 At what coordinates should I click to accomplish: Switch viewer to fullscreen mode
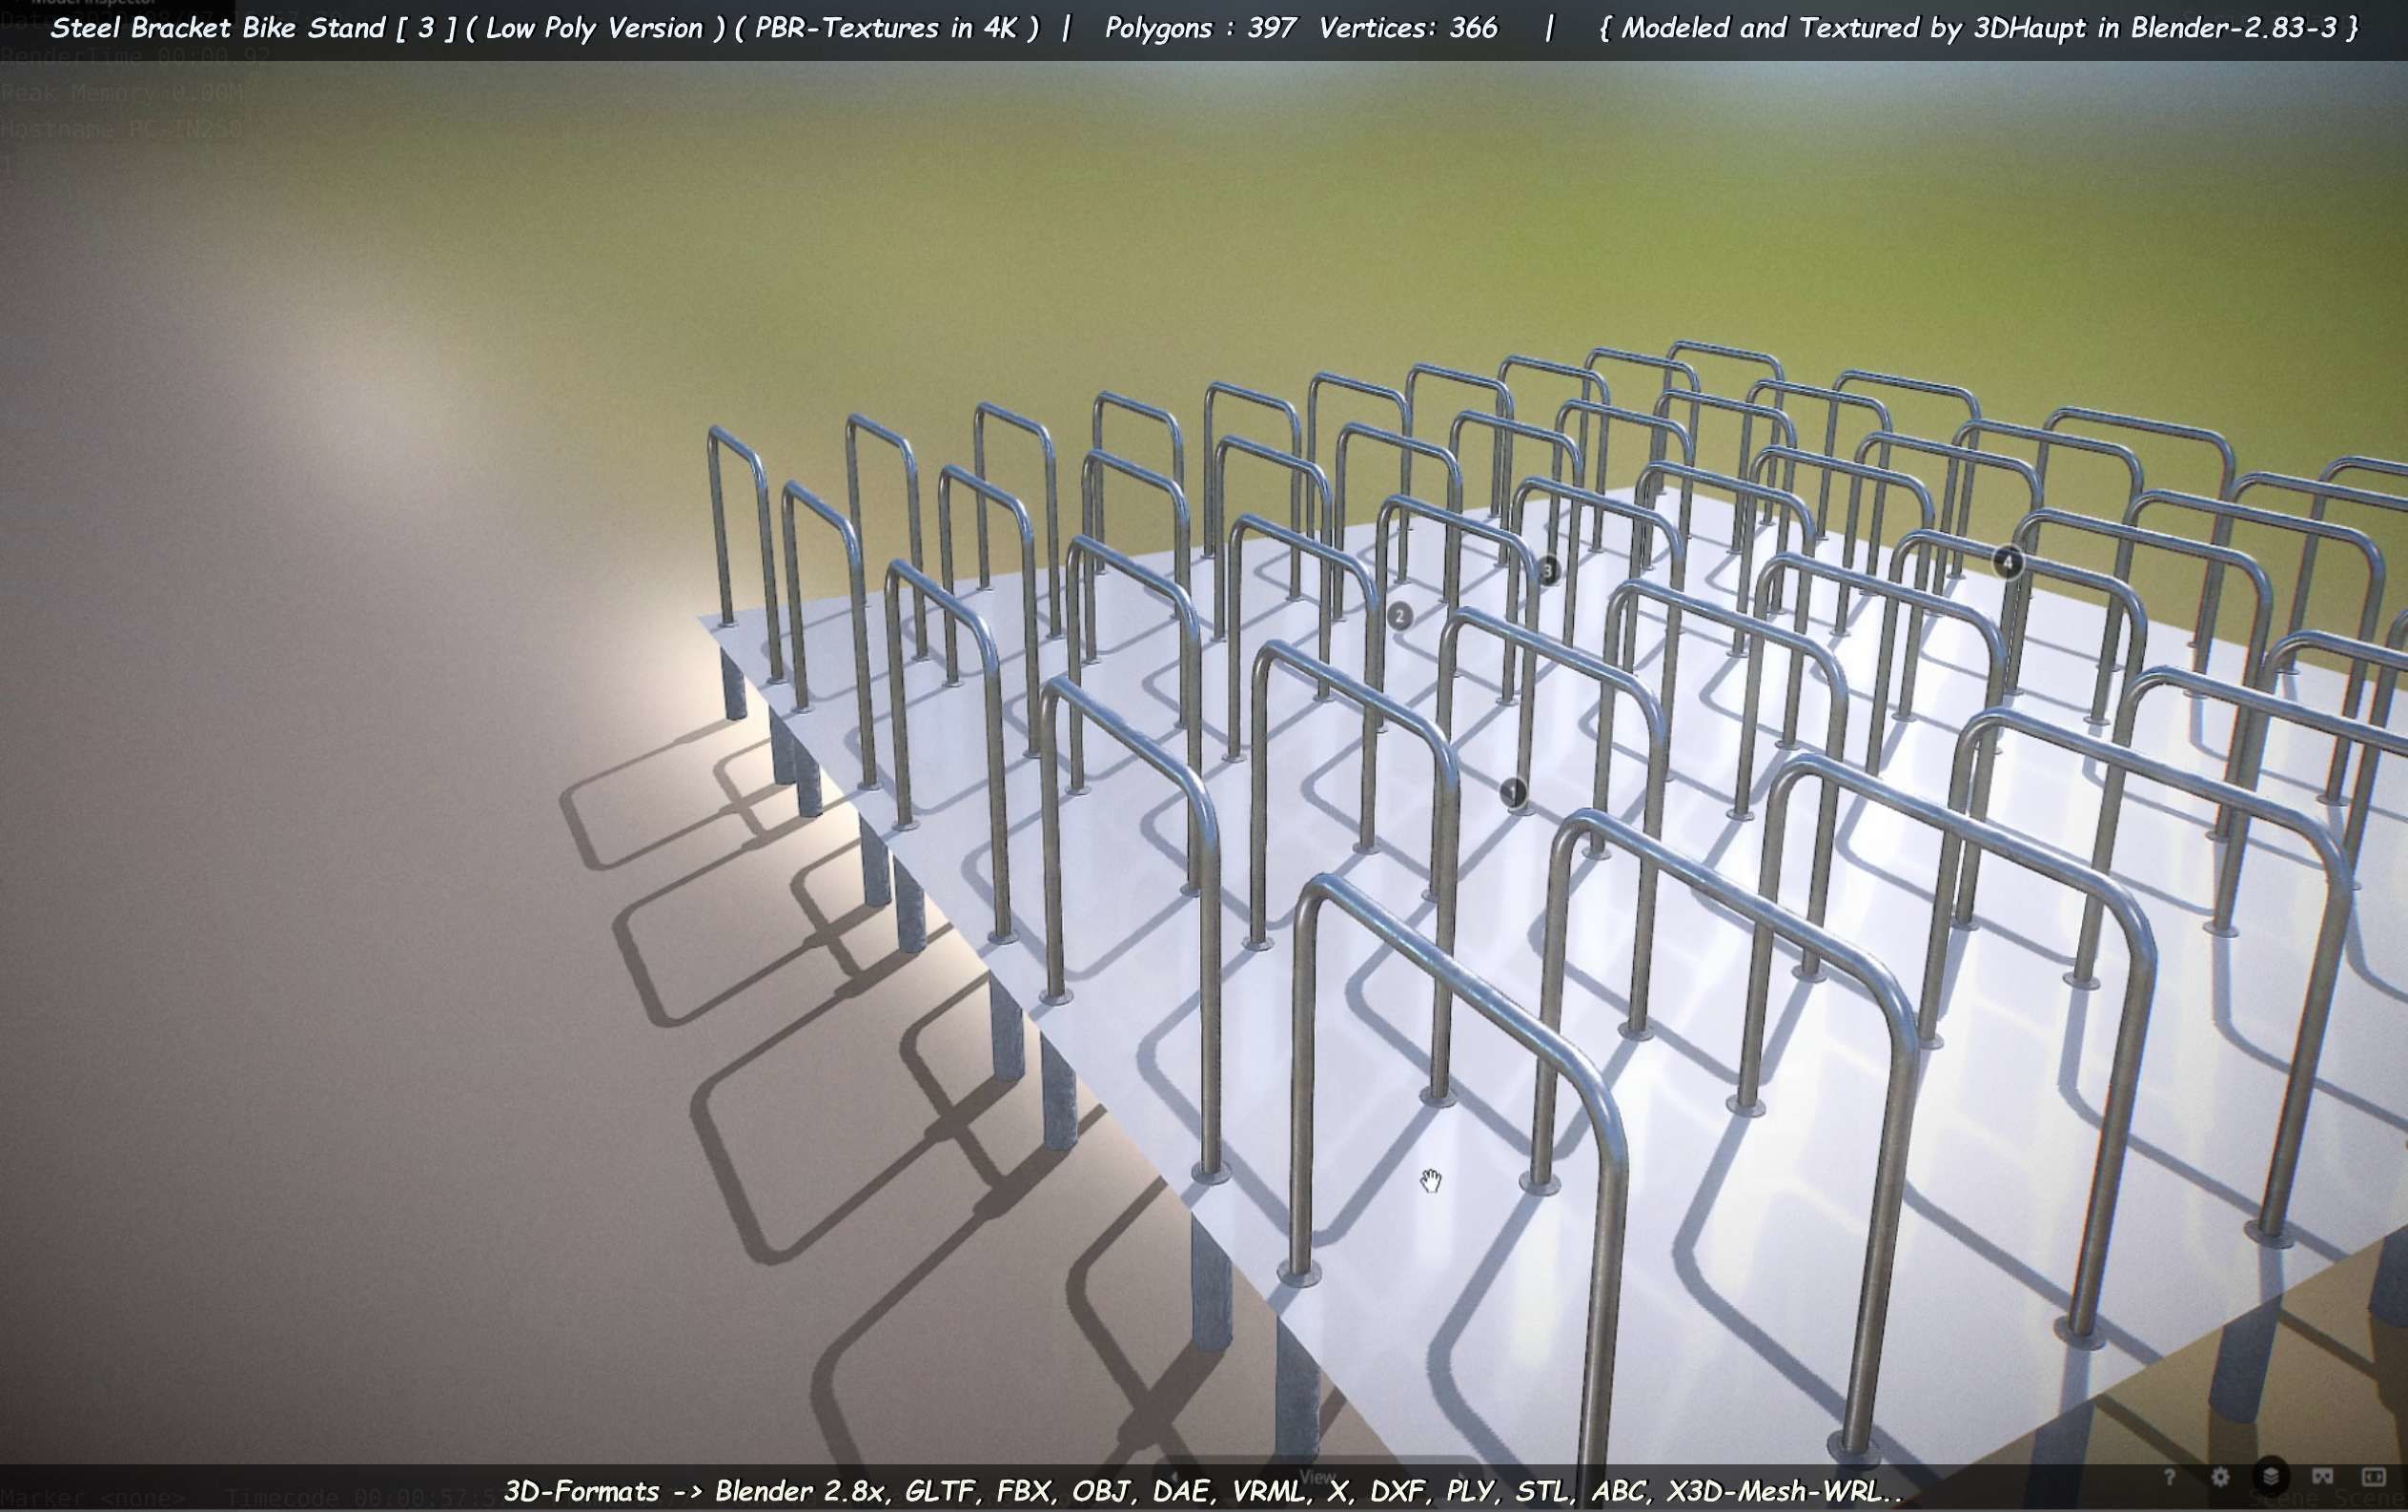[x=2374, y=1477]
